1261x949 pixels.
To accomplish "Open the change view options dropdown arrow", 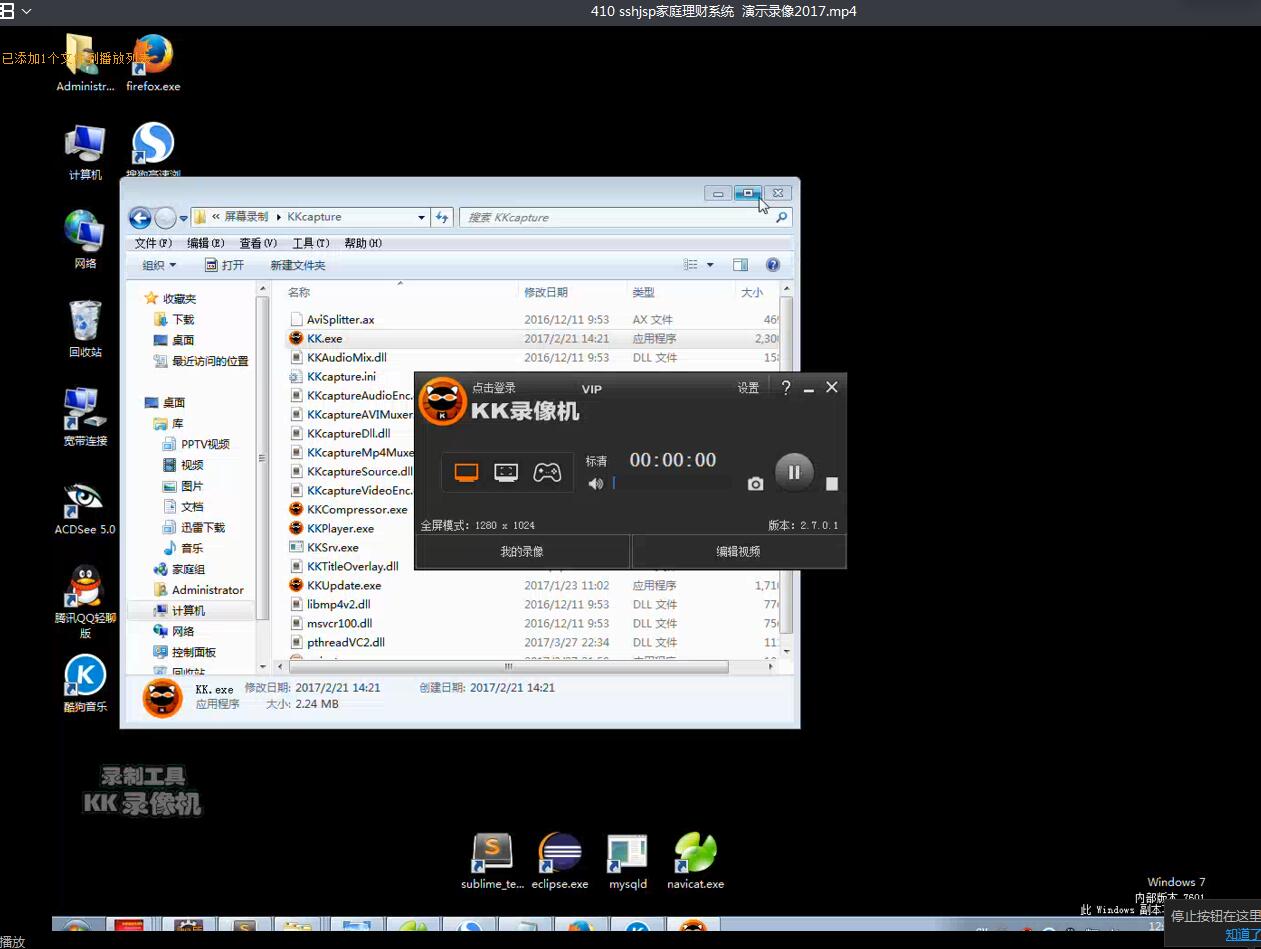I will tap(710, 265).
